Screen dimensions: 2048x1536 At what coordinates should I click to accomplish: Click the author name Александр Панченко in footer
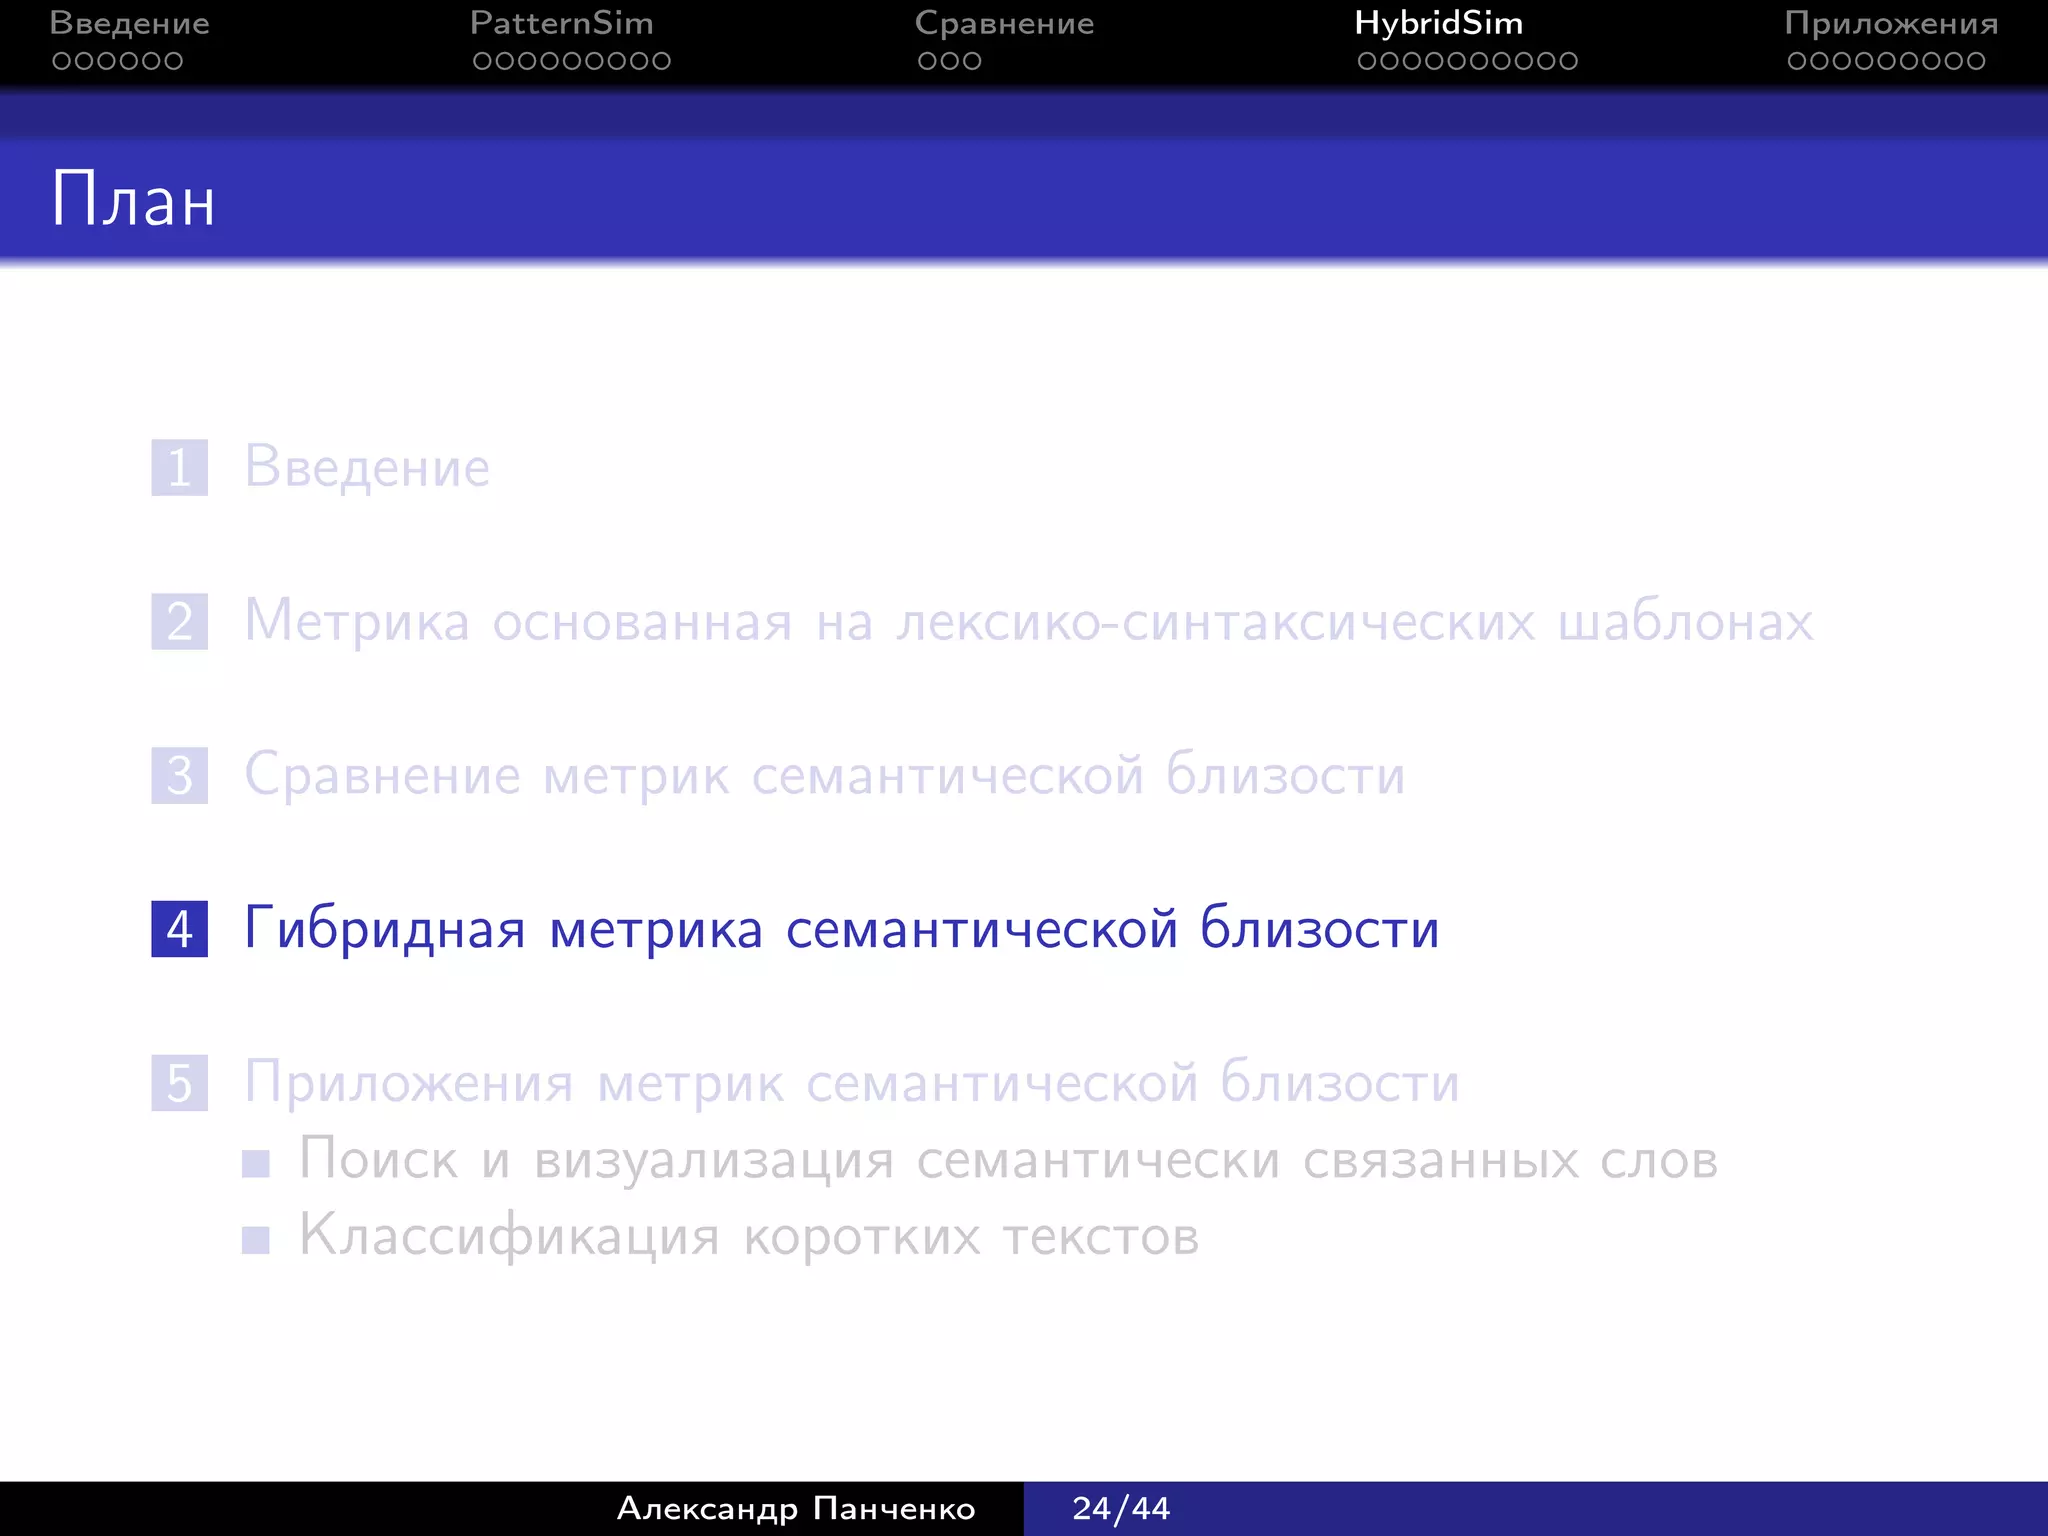pos(796,1508)
